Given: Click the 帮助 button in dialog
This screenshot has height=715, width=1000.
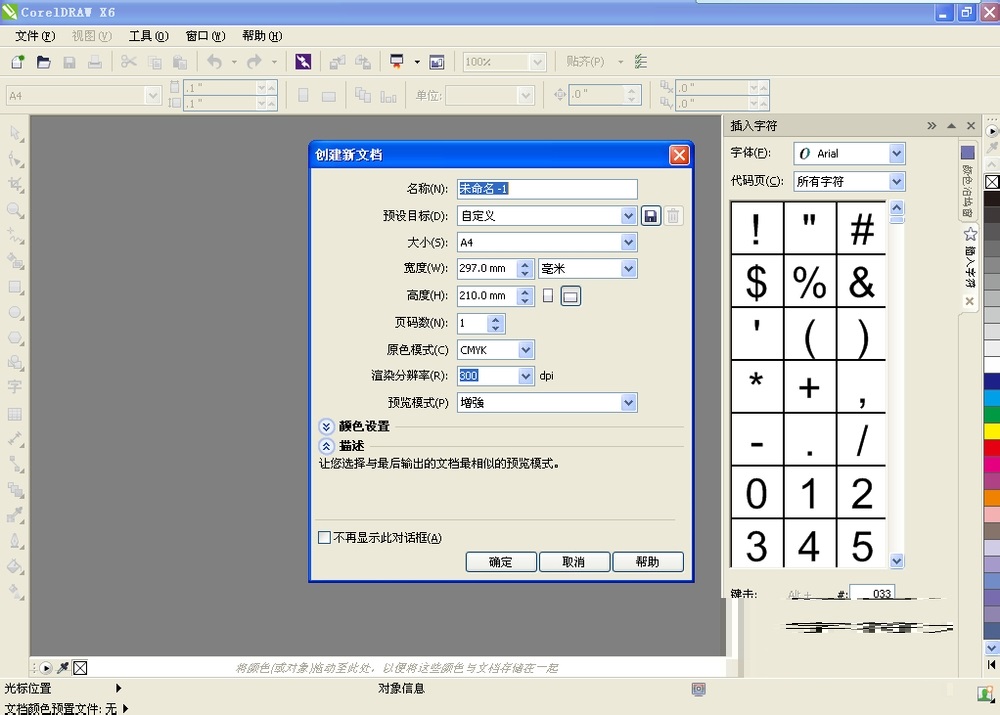Looking at the screenshot, I should tap(647, 562).
